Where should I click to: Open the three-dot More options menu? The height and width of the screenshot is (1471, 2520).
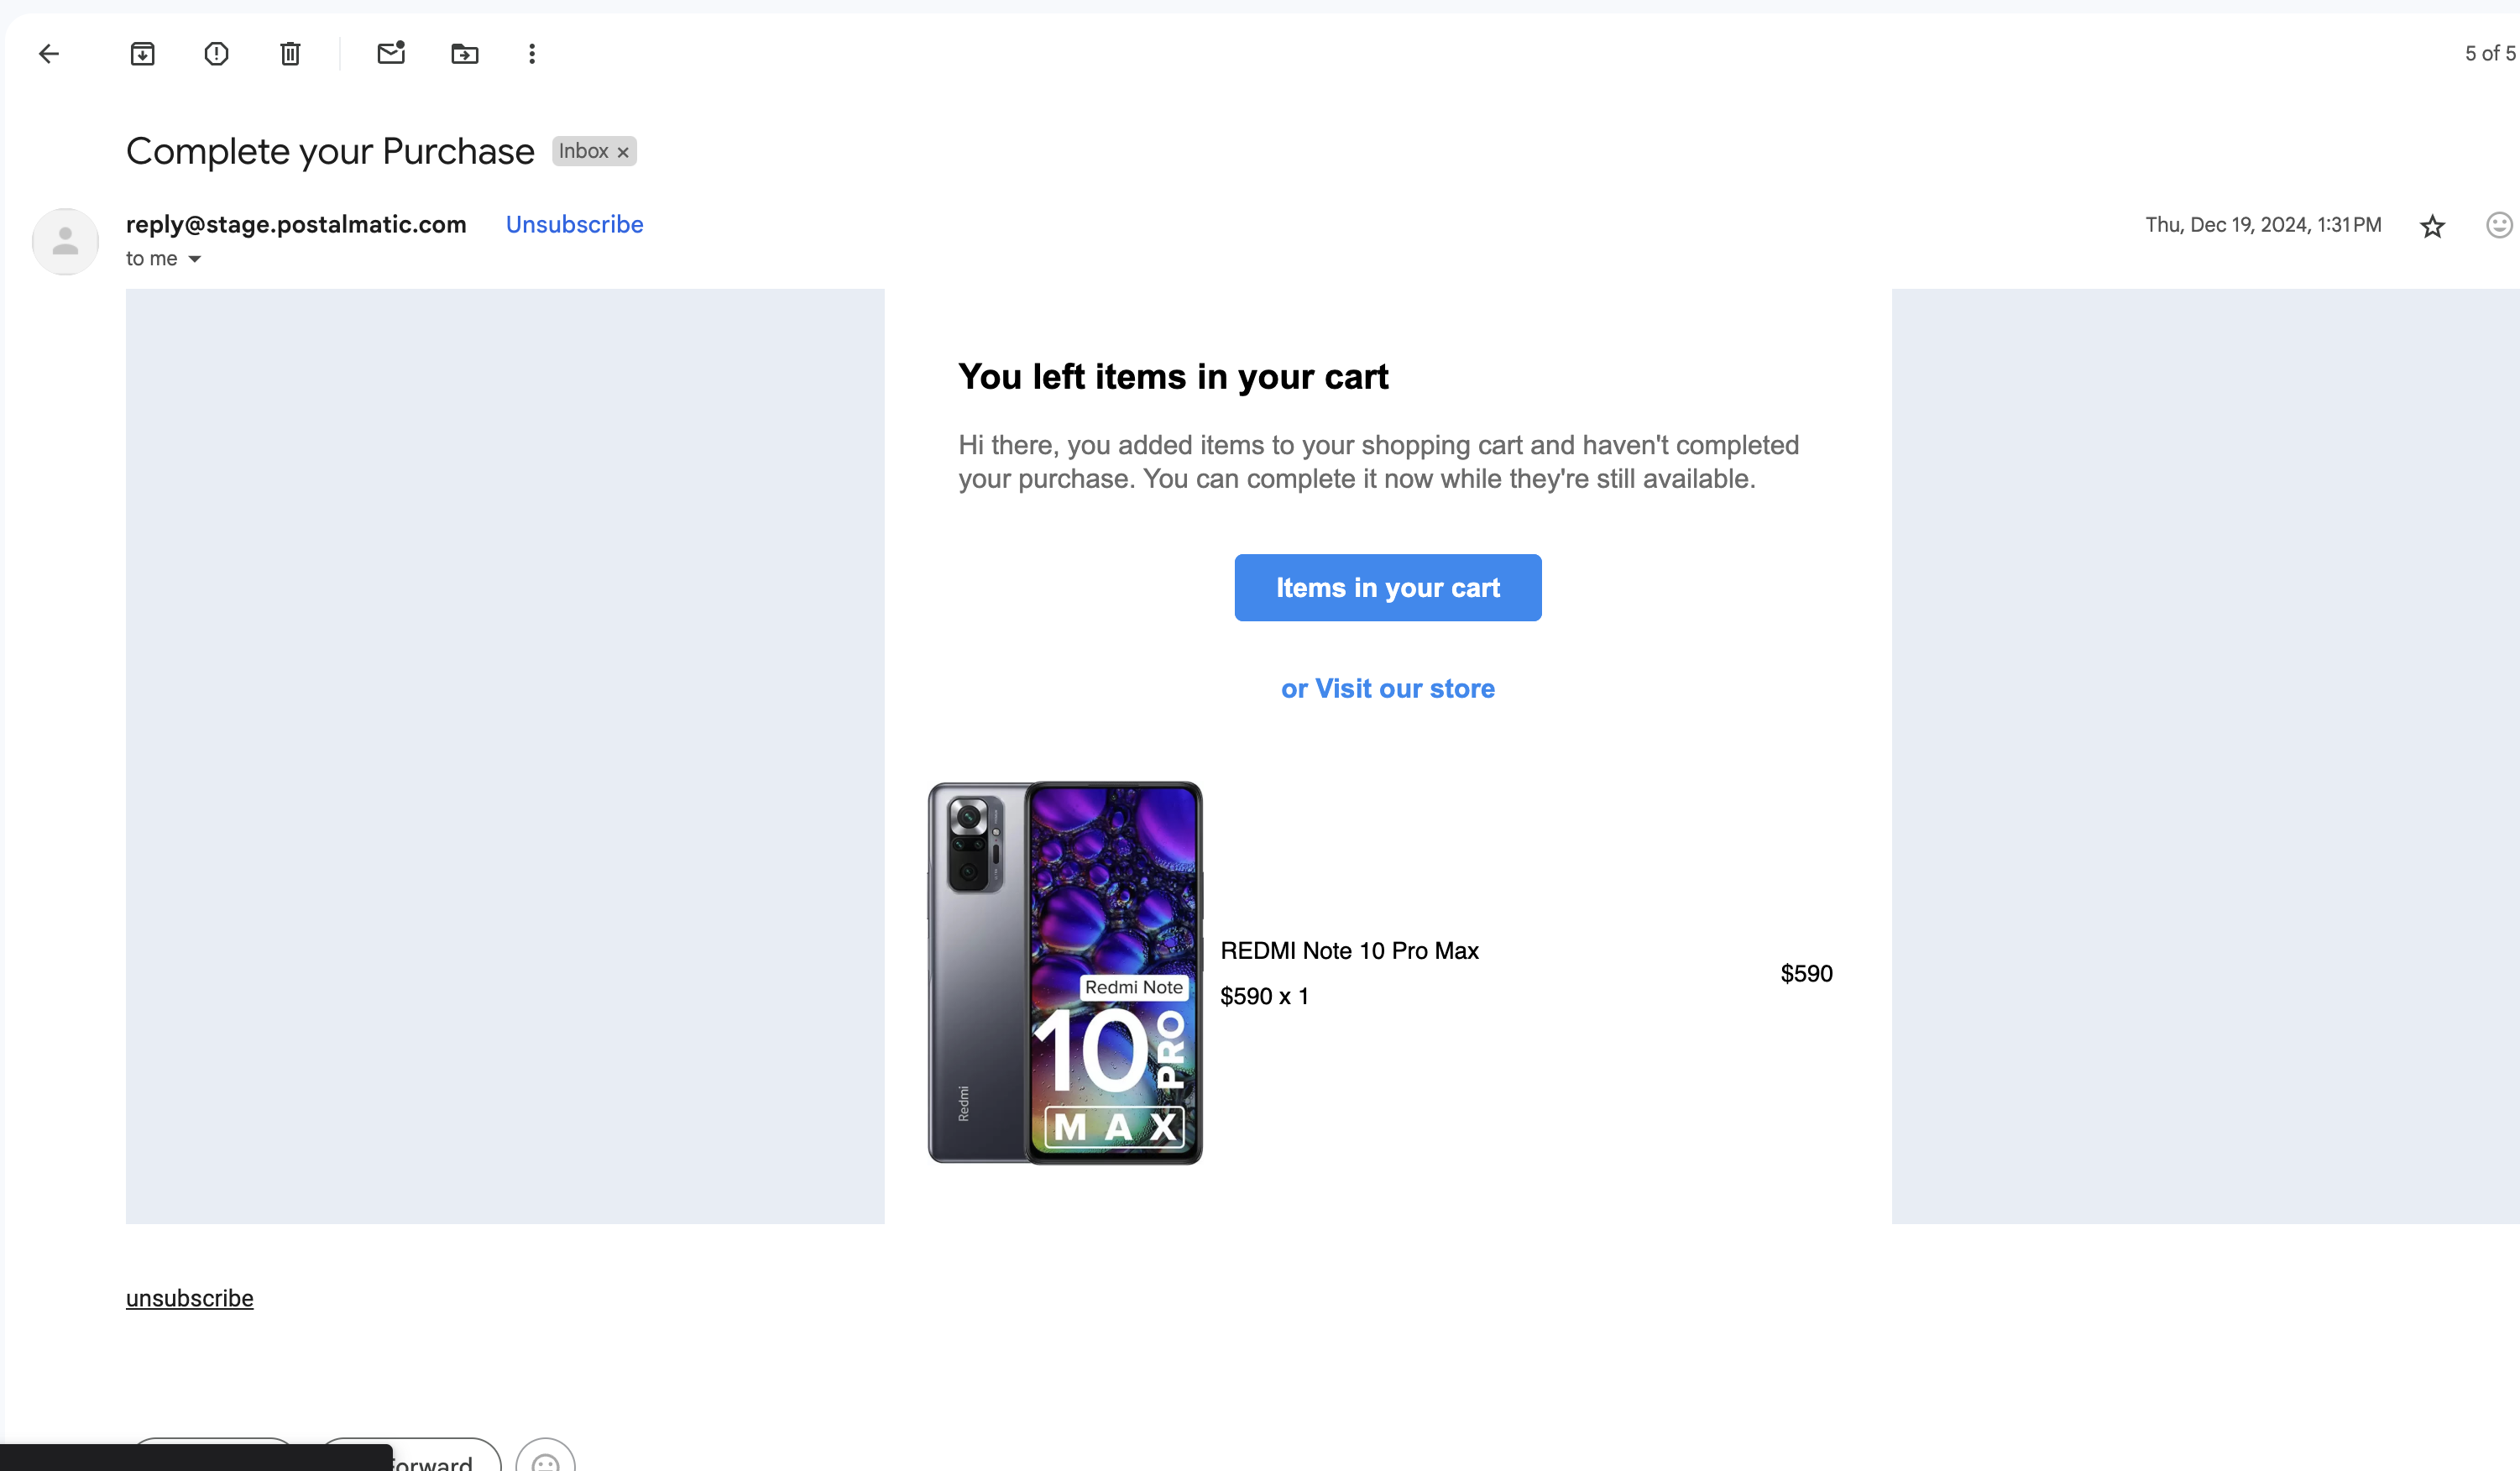532,54
